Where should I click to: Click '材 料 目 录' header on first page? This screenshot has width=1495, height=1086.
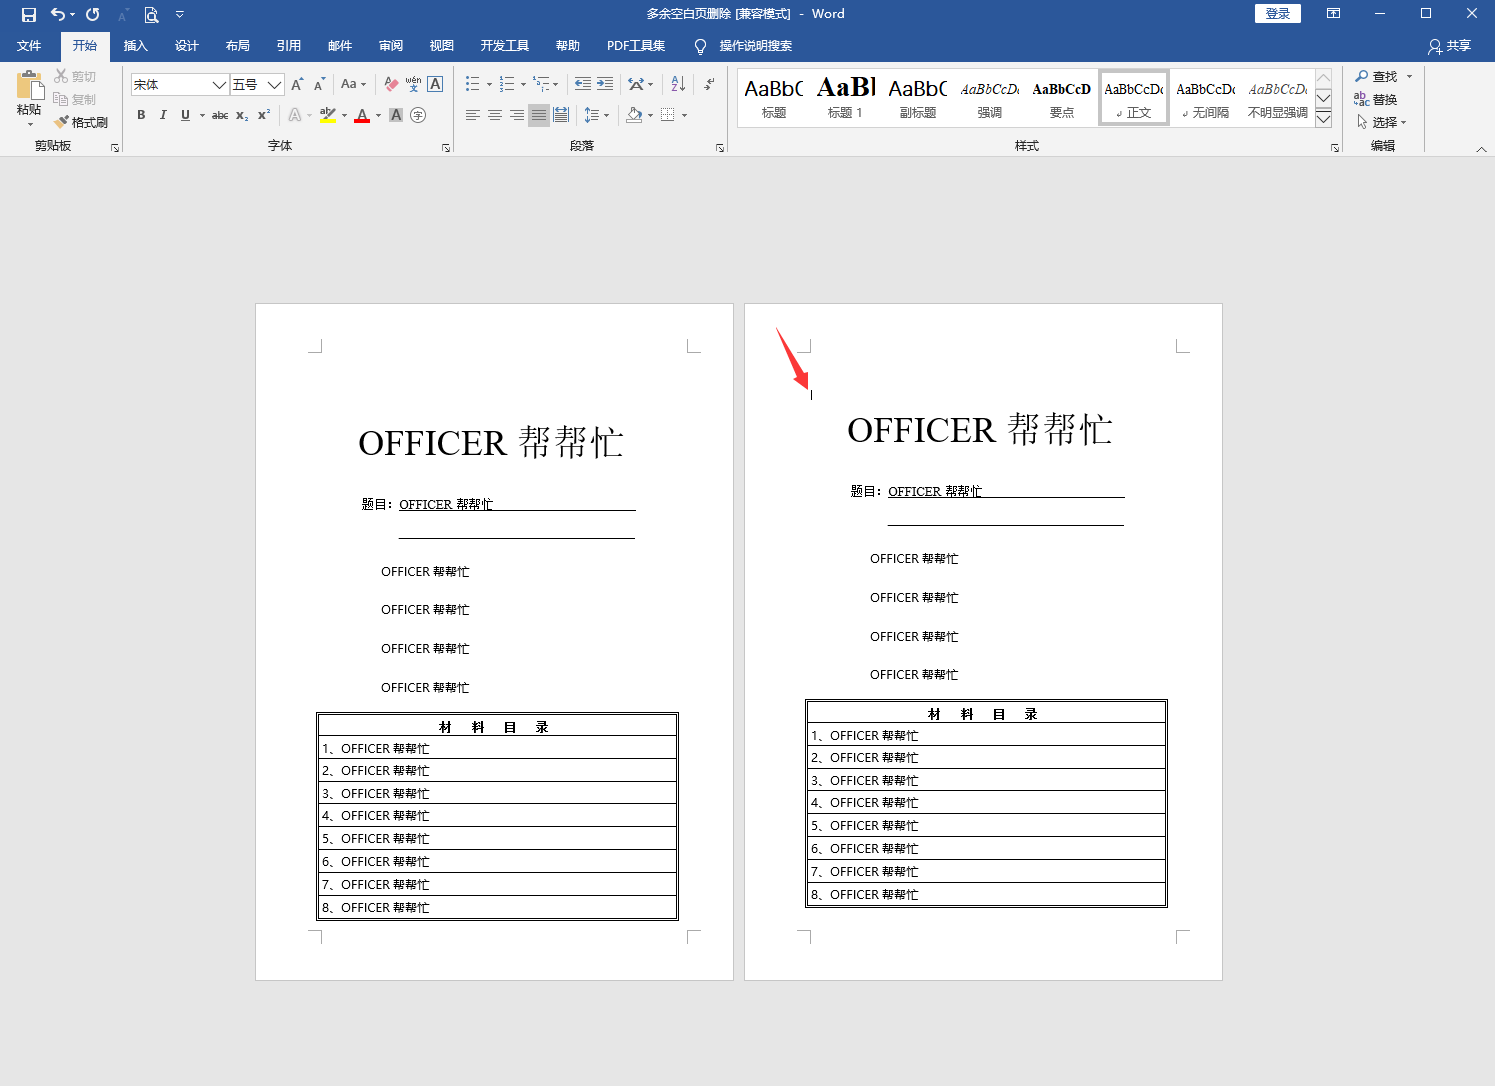(494, 727)
